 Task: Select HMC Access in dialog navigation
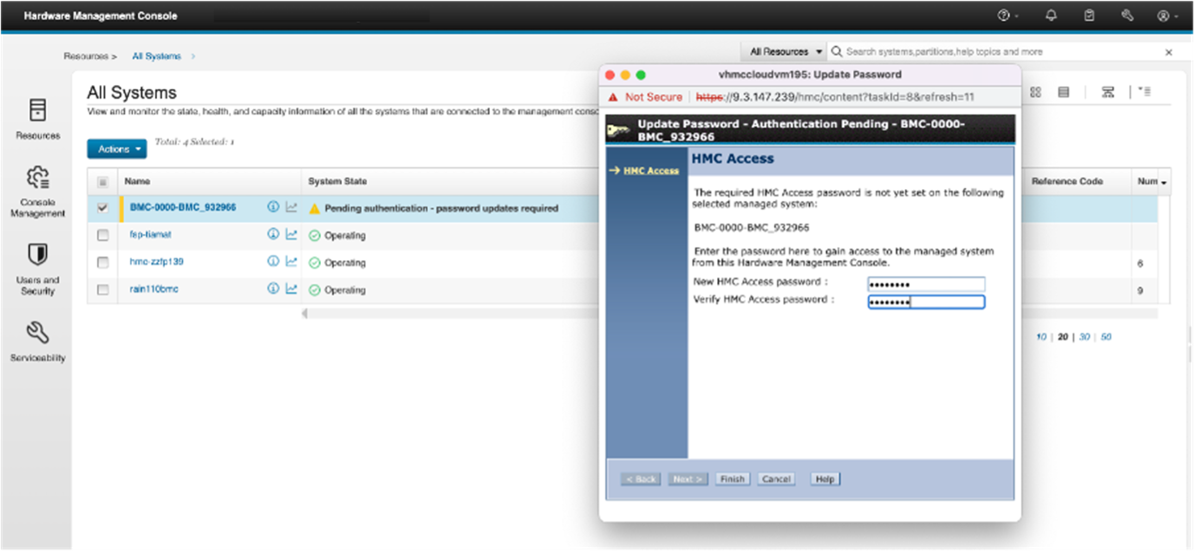coord(651,171)
